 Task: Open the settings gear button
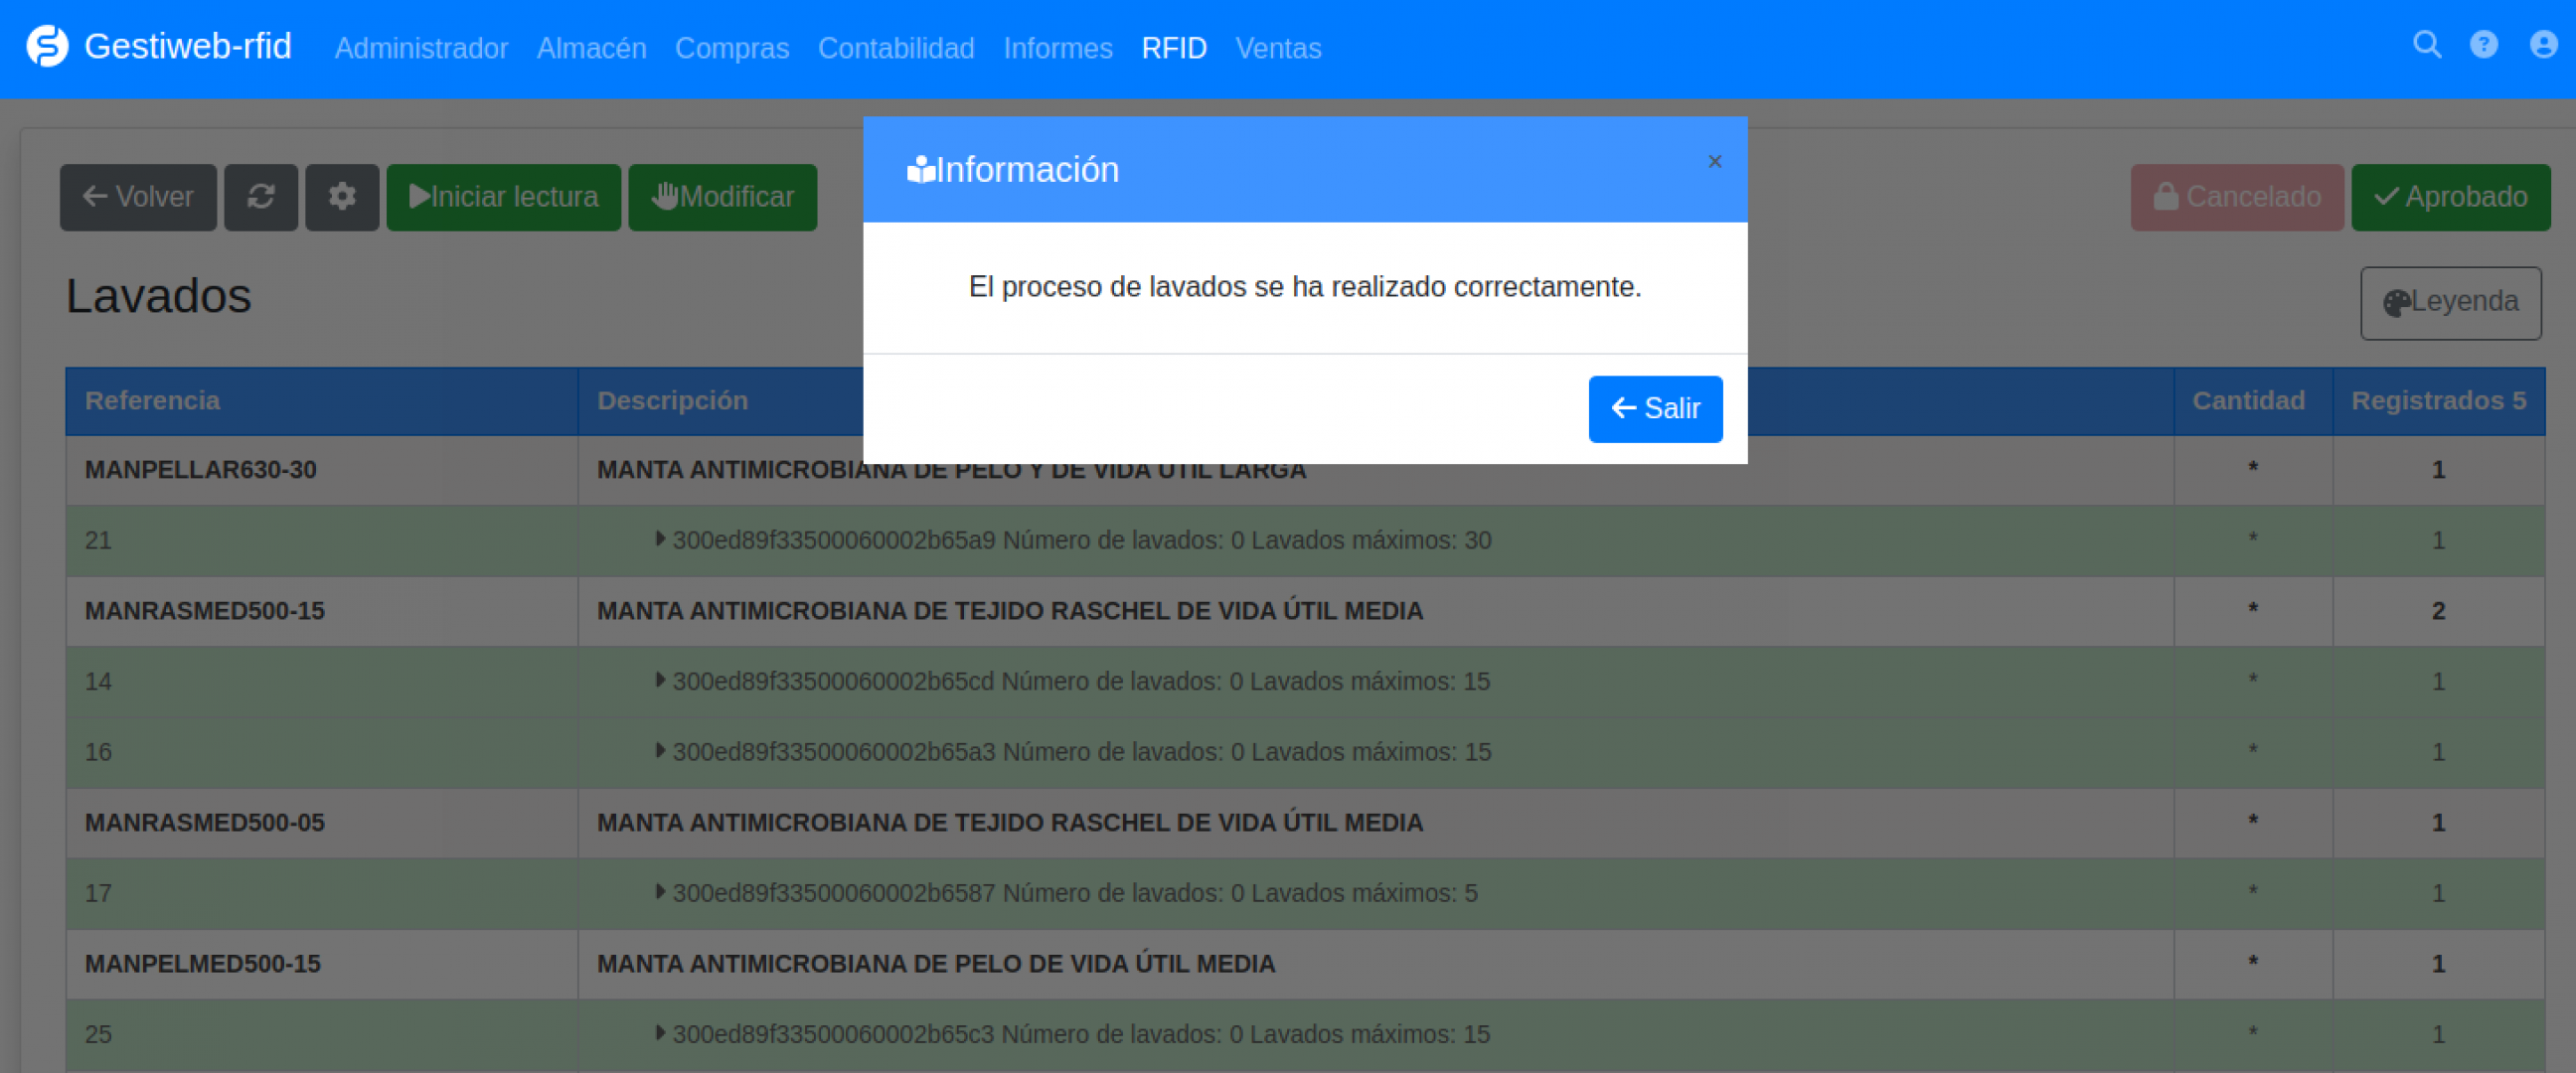point(342,197)
